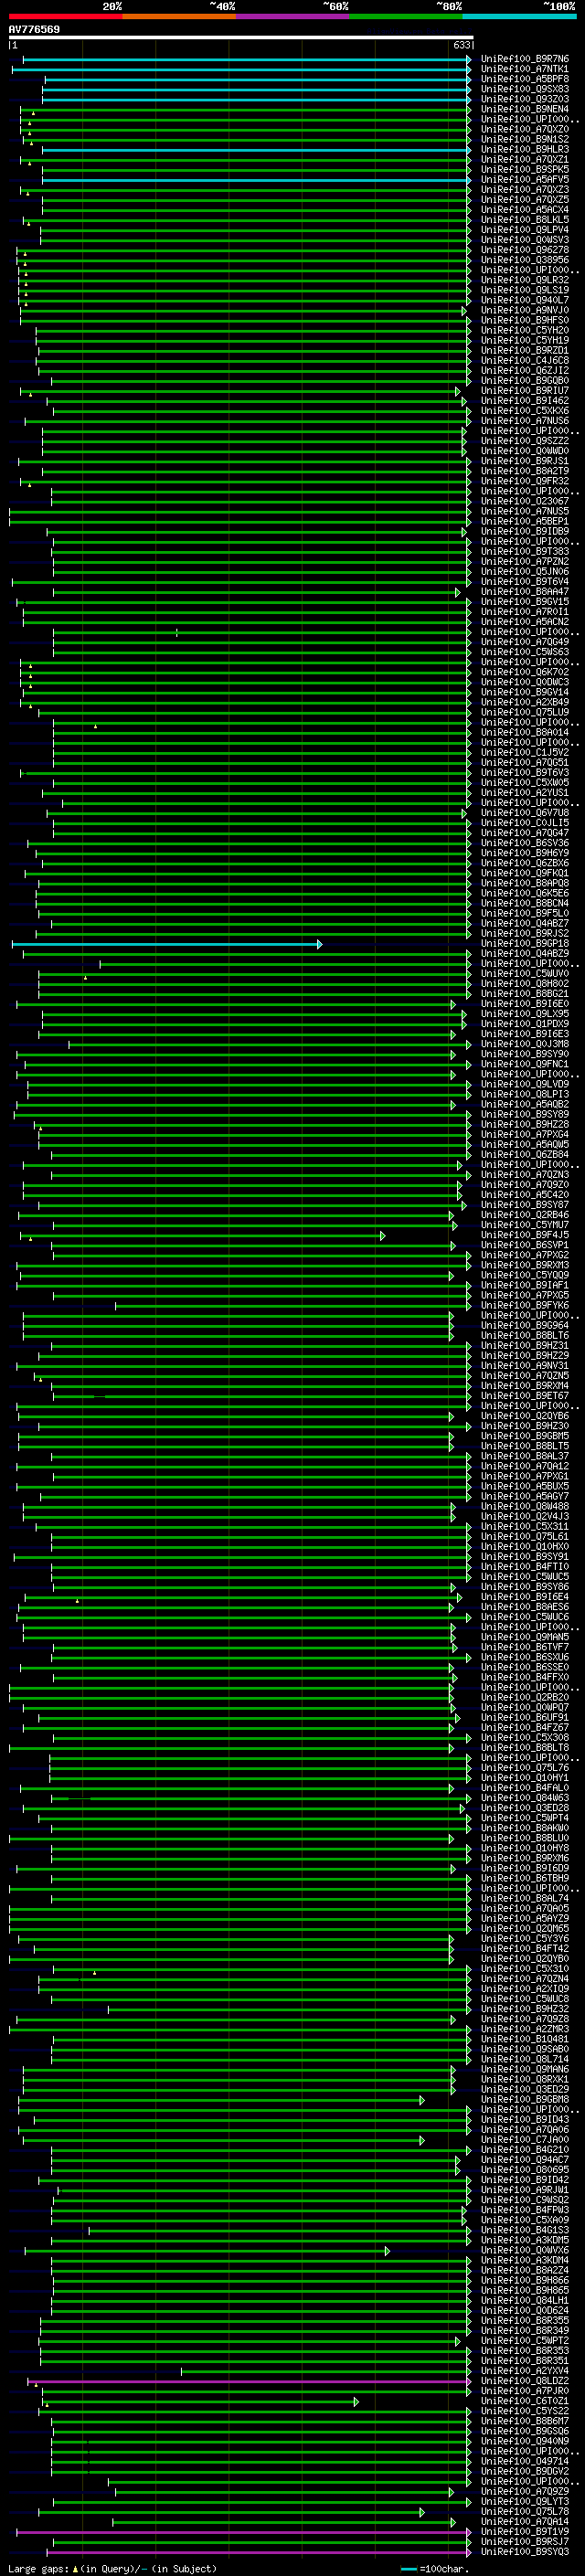Image resolution: width=585 pixels, height=2576 pixels.
Task: Select hit UniRef100_B8LKL5
Action: (524, 220)
